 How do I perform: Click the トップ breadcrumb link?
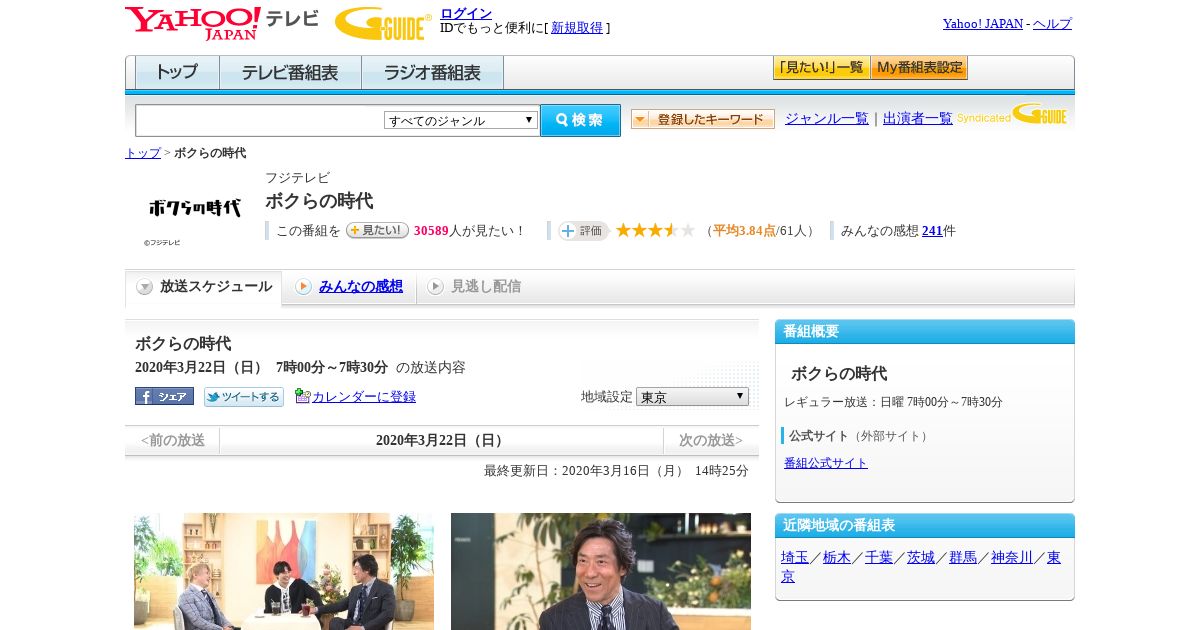143,153
